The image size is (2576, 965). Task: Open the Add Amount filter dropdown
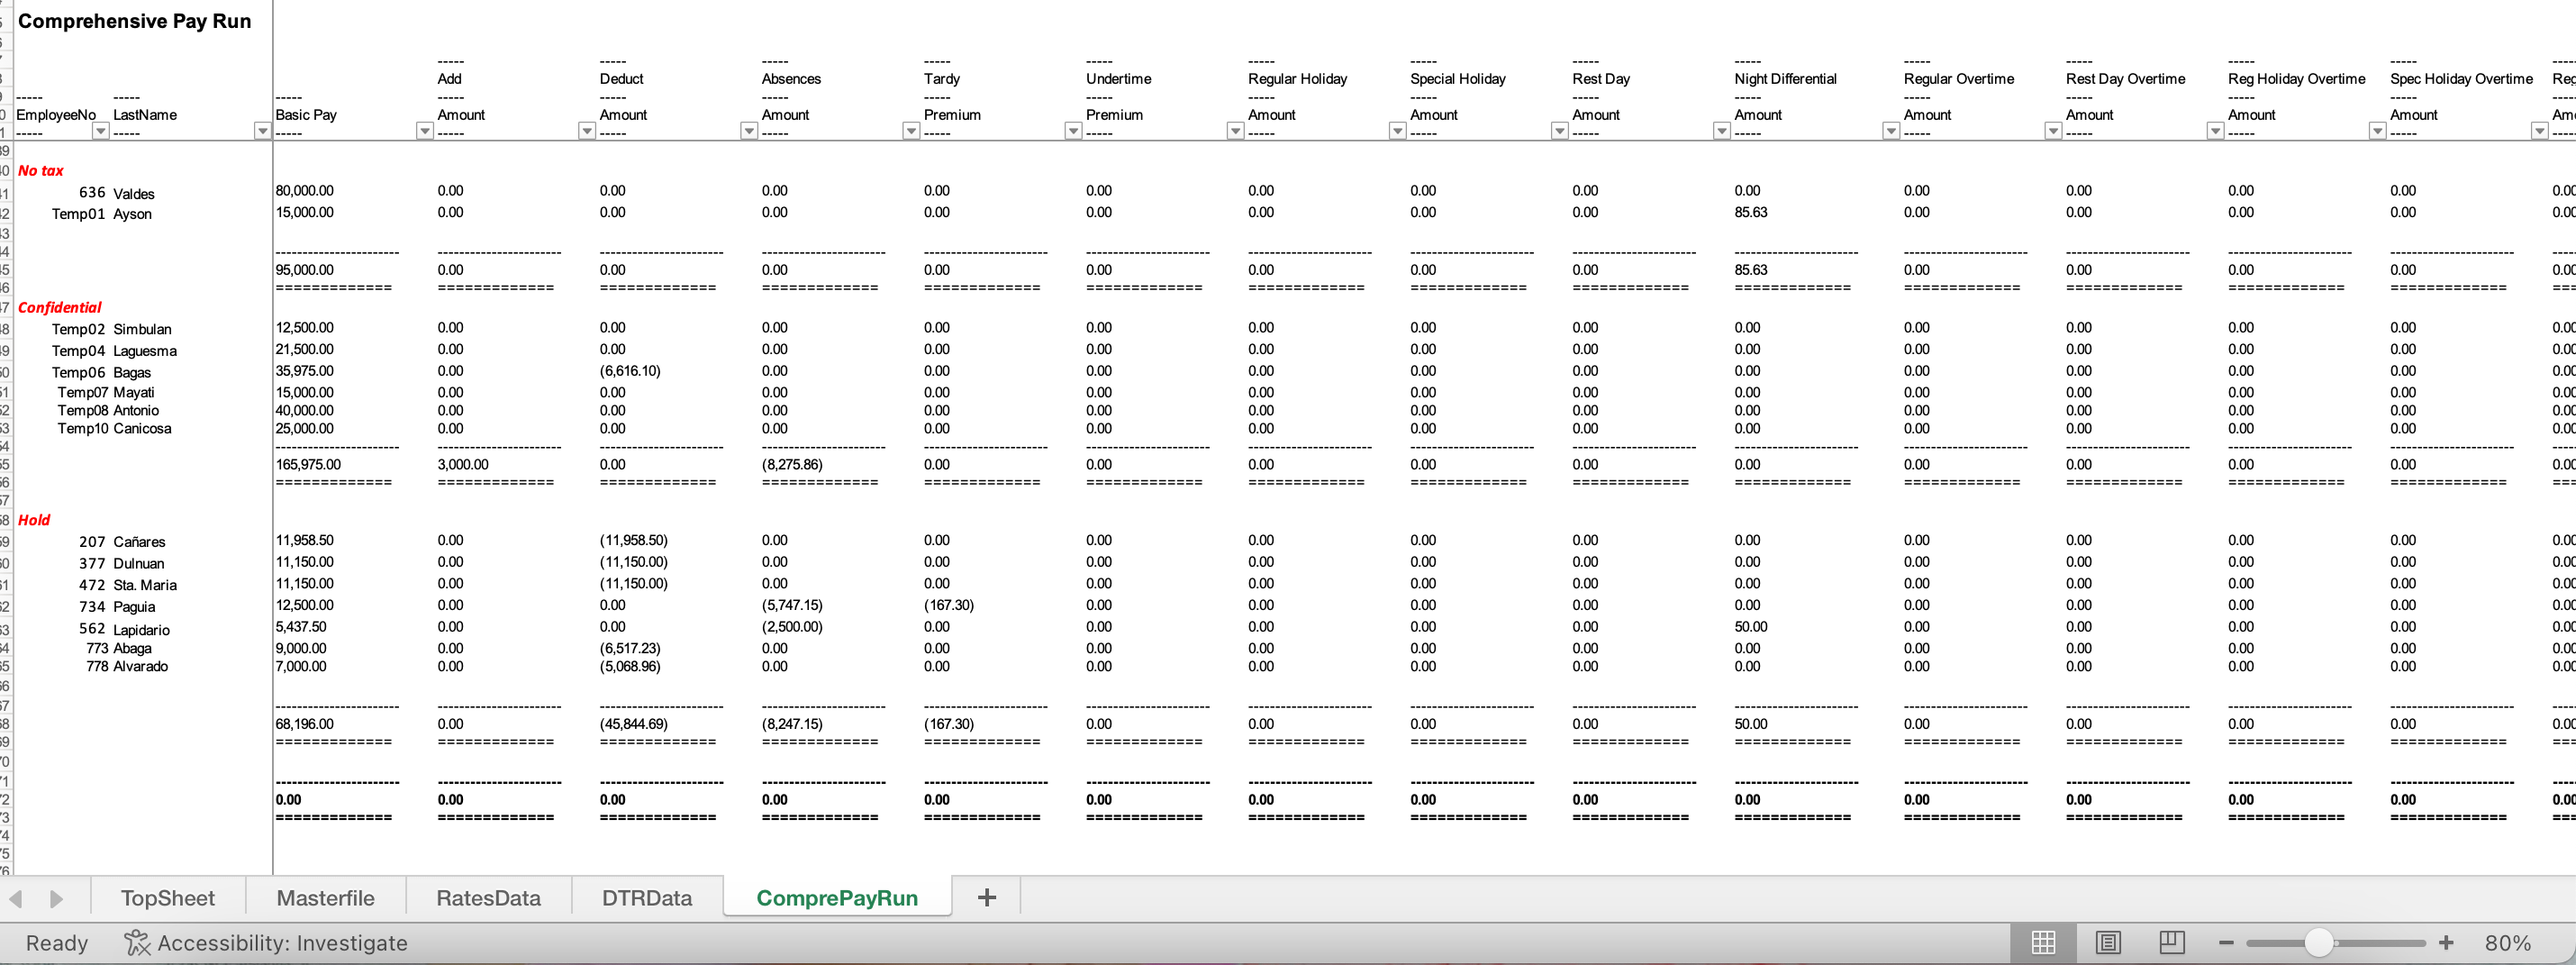pyautogui.click(x=586, y=131)
